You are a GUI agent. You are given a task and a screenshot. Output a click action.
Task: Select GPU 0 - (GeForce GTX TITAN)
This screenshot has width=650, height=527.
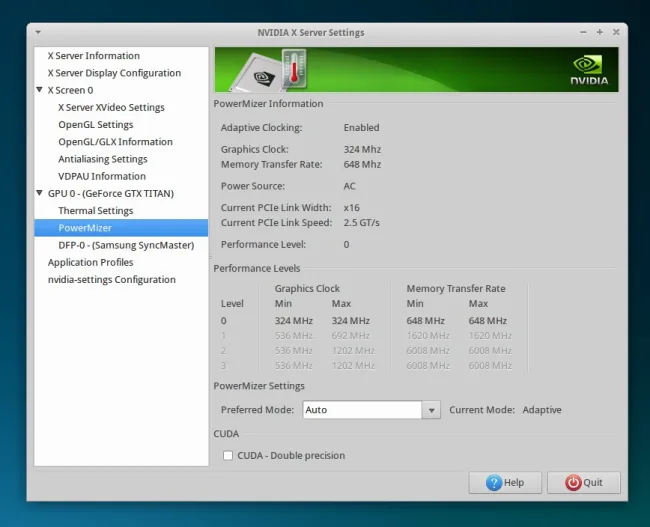[x=111, y=194]
